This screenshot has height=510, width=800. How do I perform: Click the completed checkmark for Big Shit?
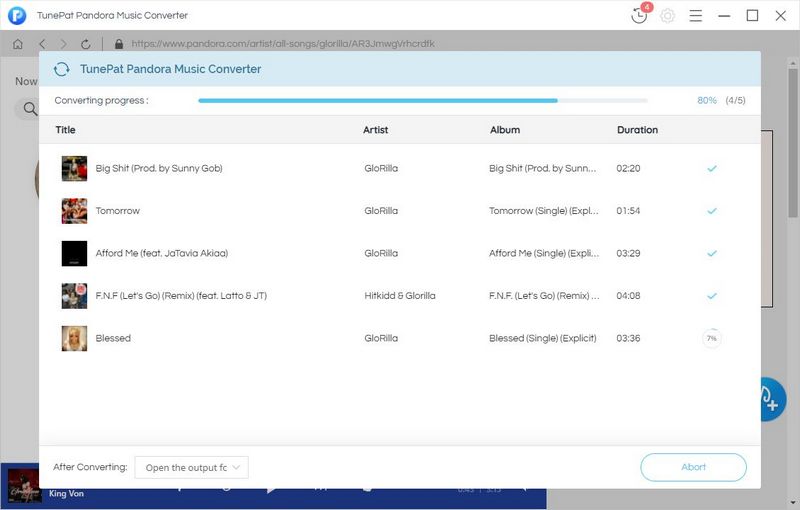coord(712,168)
